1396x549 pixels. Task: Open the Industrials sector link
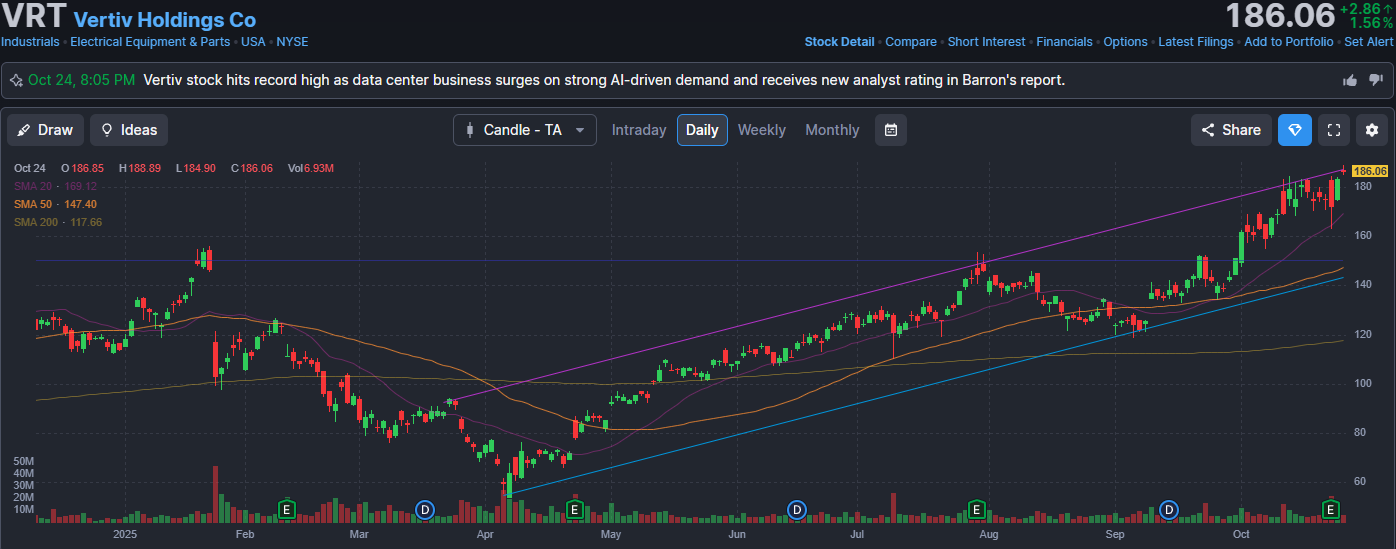point(31,42)
